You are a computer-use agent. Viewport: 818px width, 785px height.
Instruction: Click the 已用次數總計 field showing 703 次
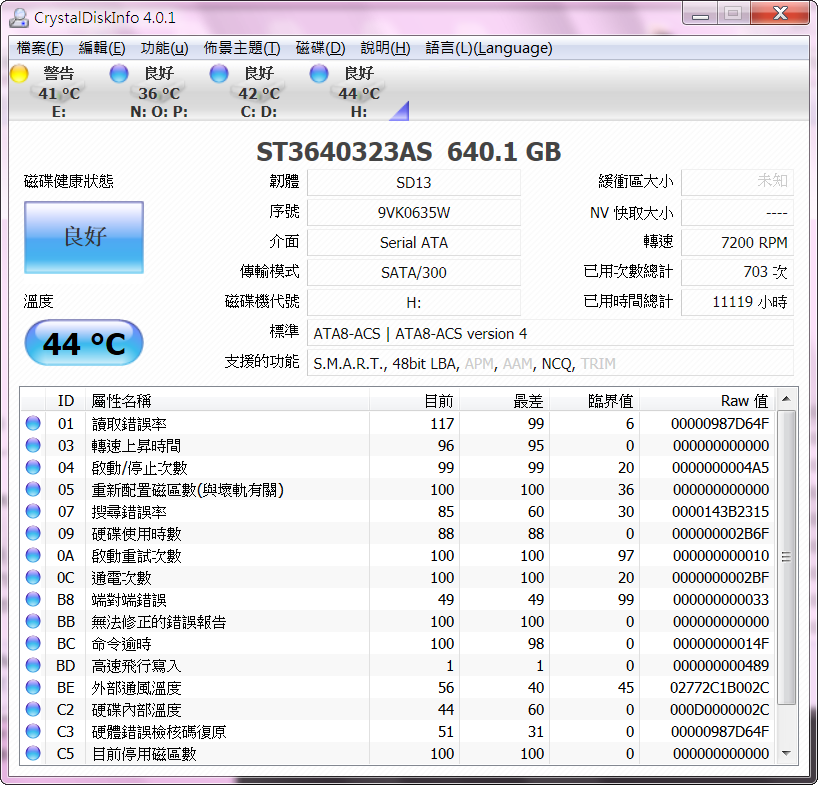click(x=737, y=272)
